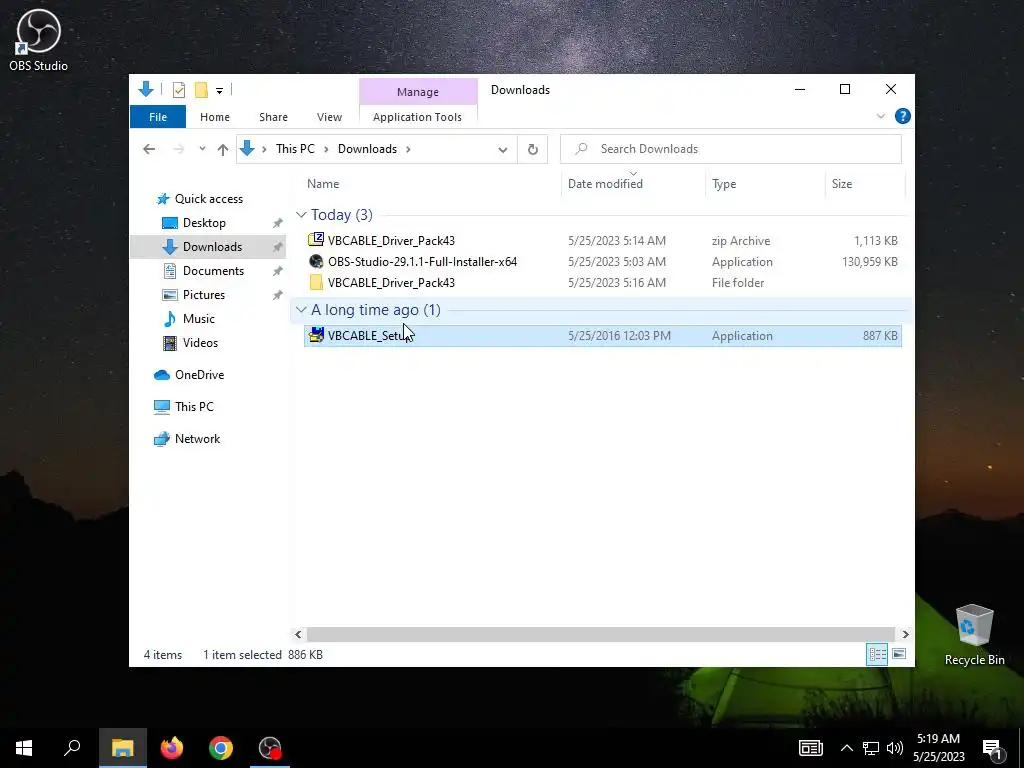Open Customize Quick Access Toolbar dropdown

(219, 91)
